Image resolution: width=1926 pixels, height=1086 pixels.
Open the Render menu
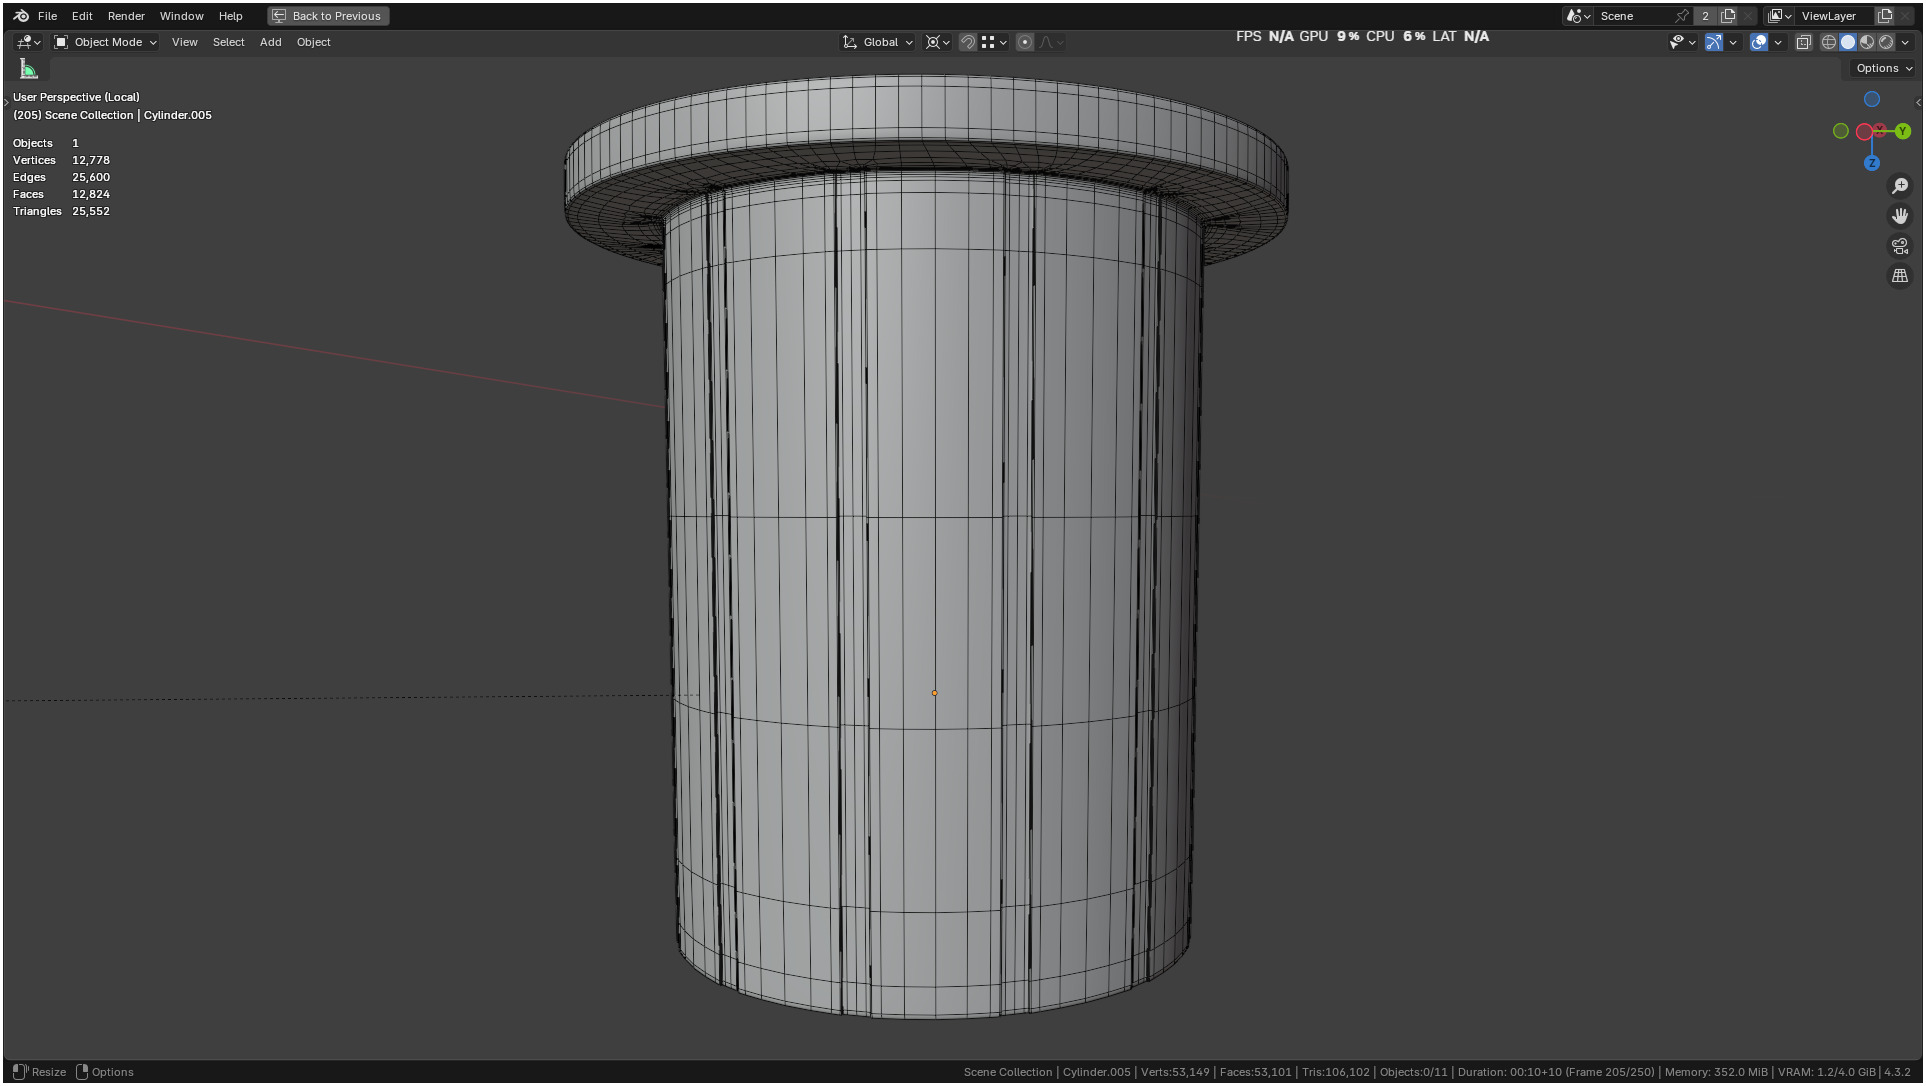click(126, 16)
